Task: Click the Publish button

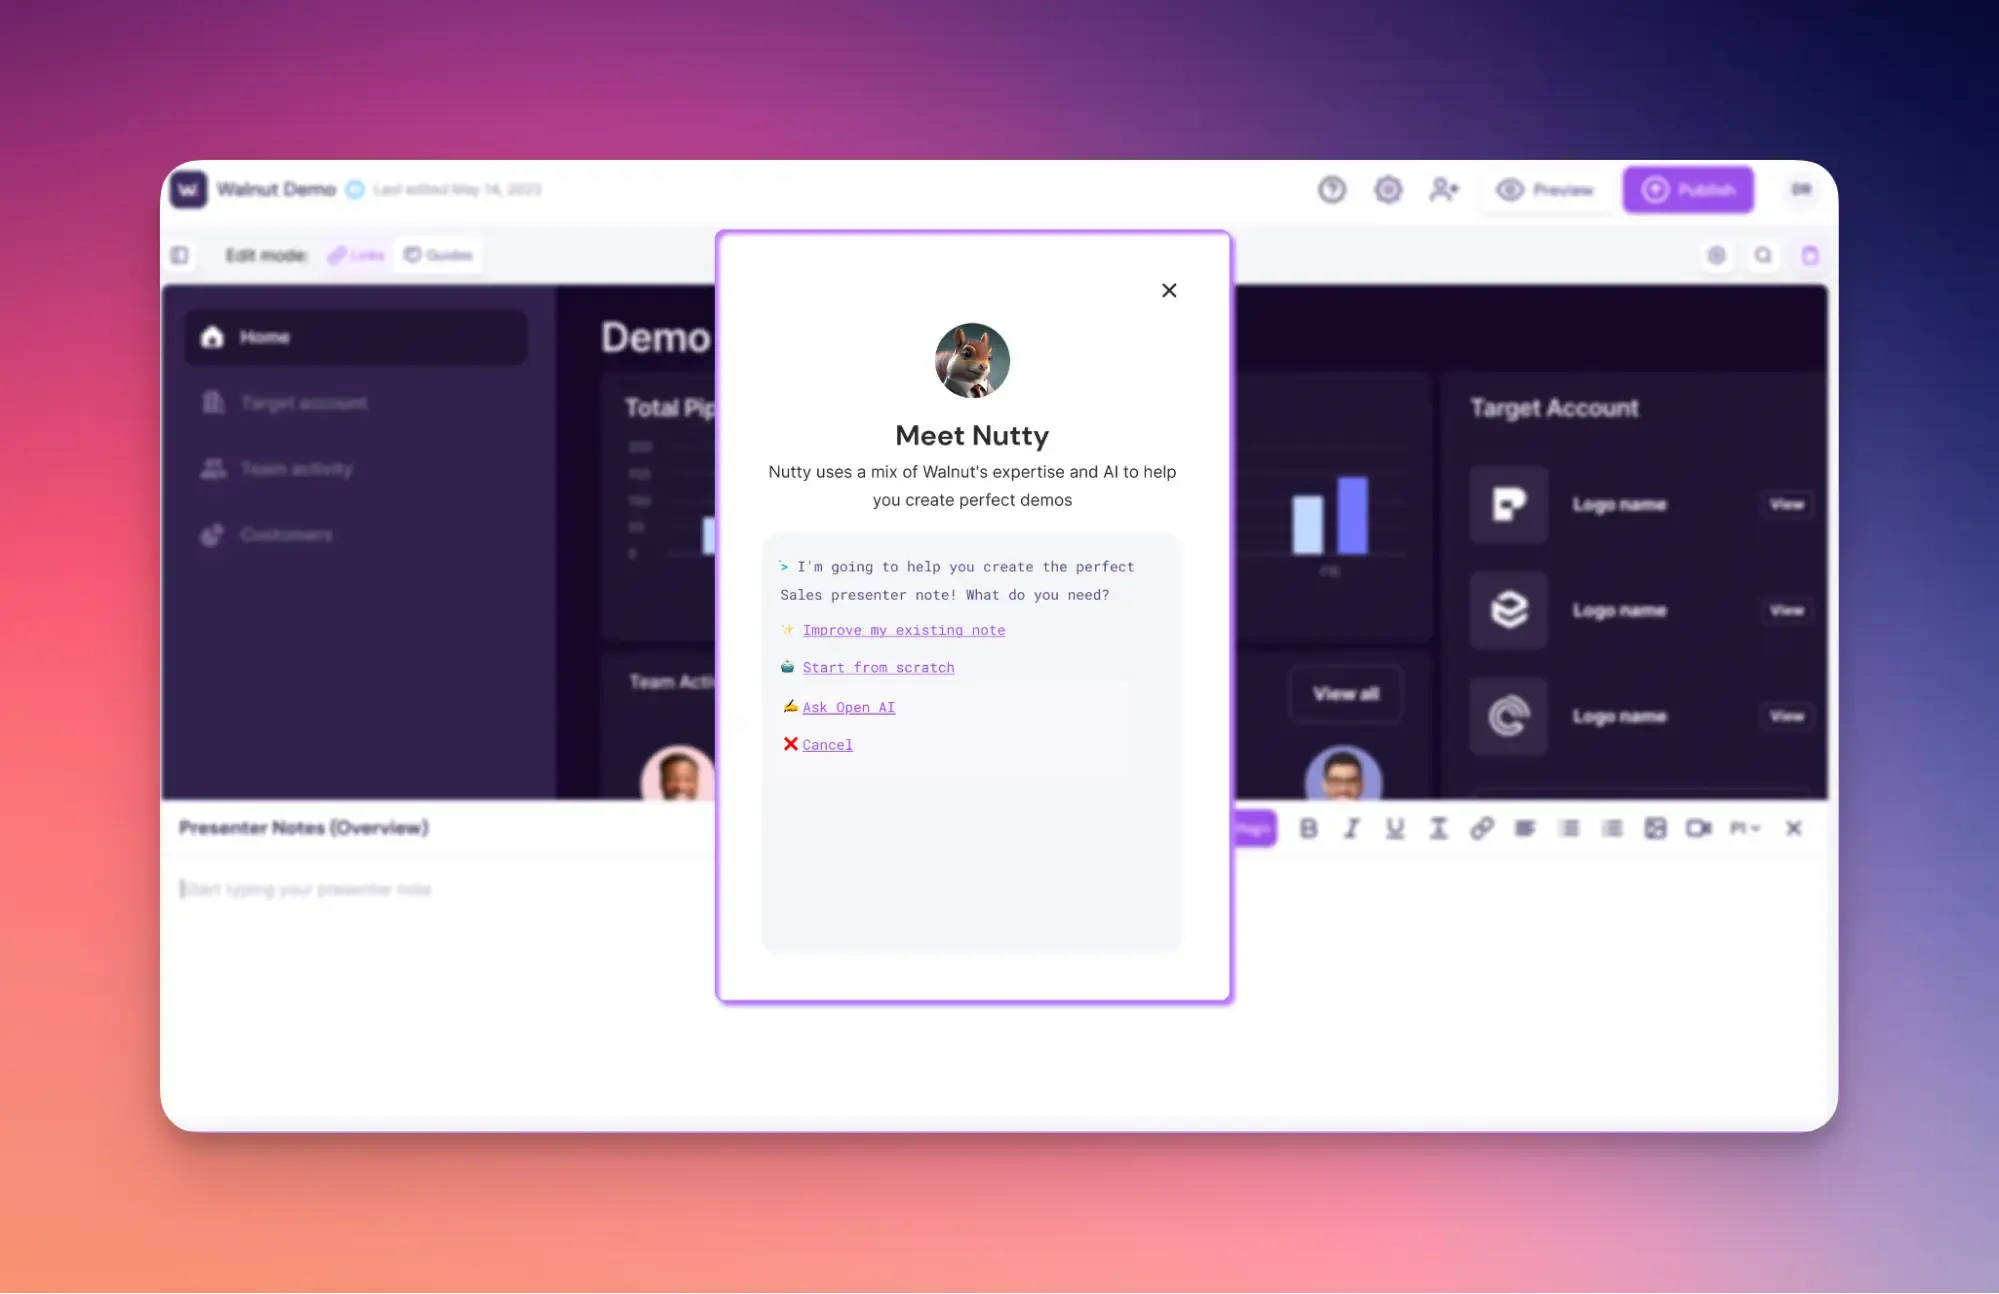Action: tap(1687, 189)
